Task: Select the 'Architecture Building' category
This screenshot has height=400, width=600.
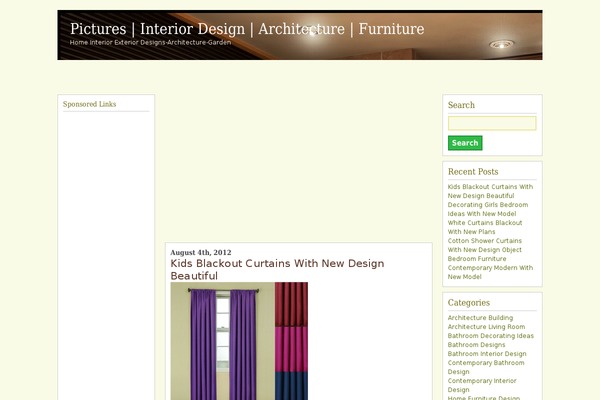Action: pyautogui.click(x=480, y=318)
